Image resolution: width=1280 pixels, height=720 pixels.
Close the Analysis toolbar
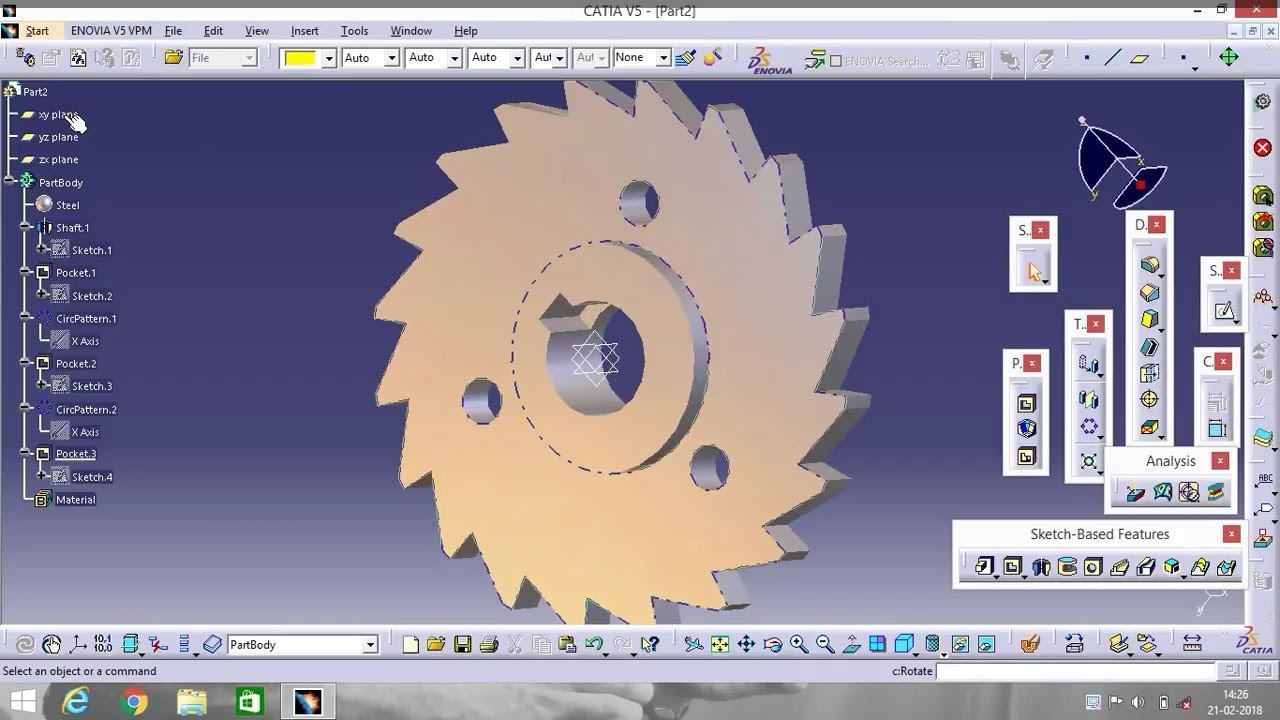pos(1220,461)
